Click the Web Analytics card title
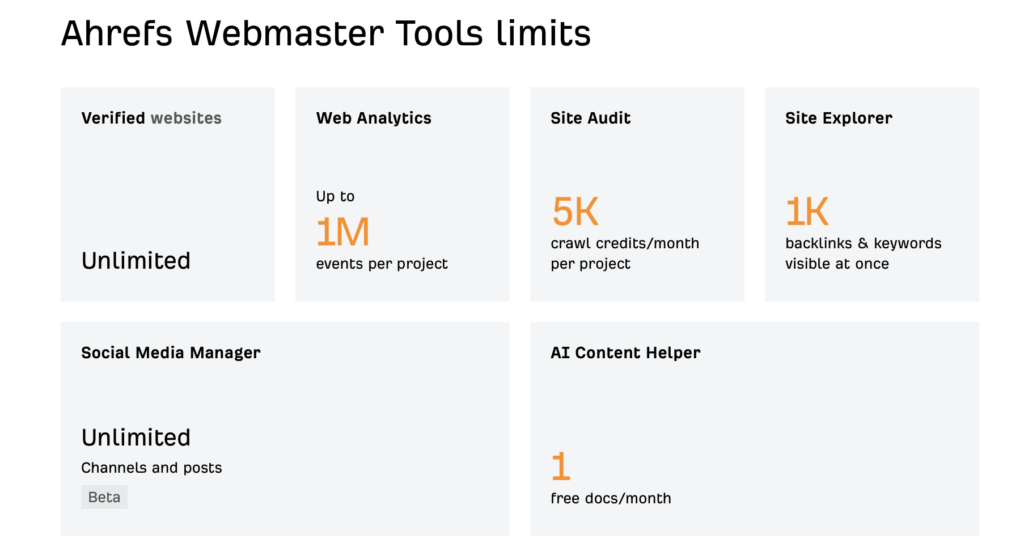 pos(374,118)
